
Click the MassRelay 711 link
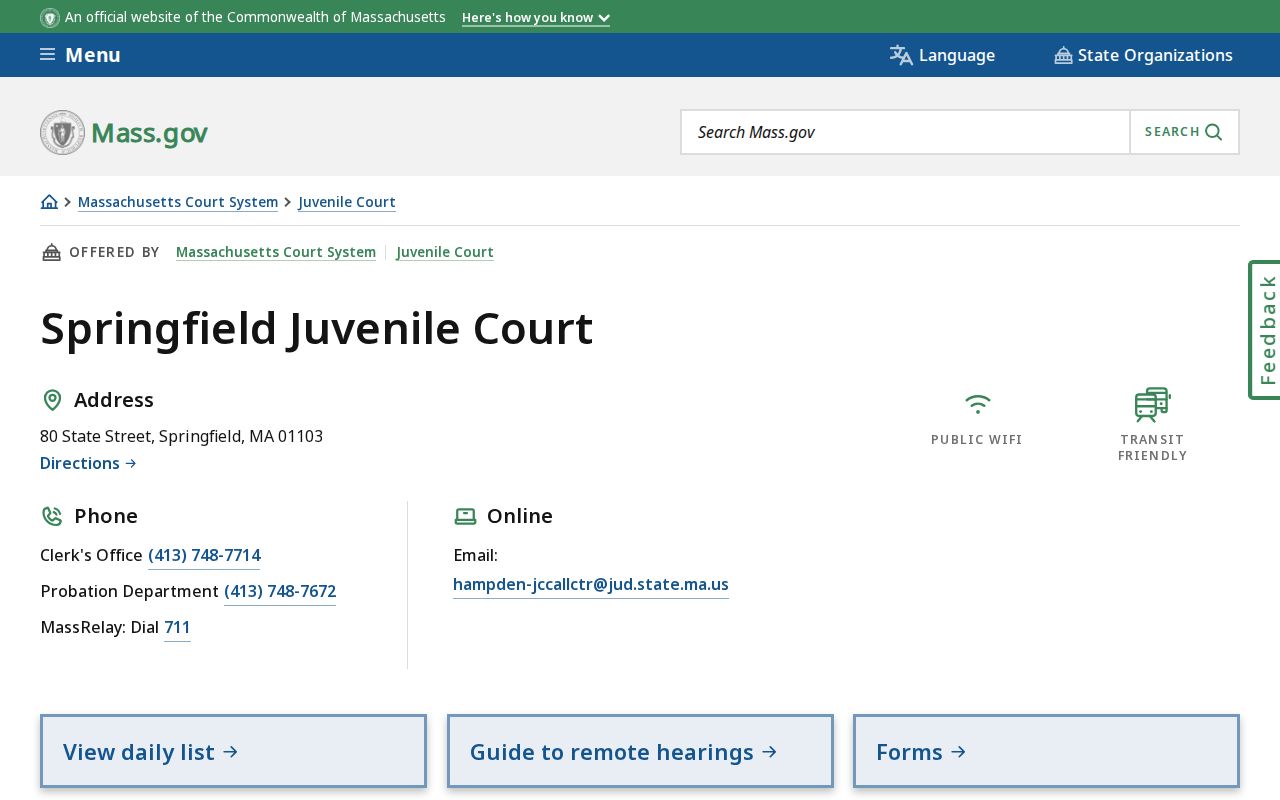tap(177, 627)
